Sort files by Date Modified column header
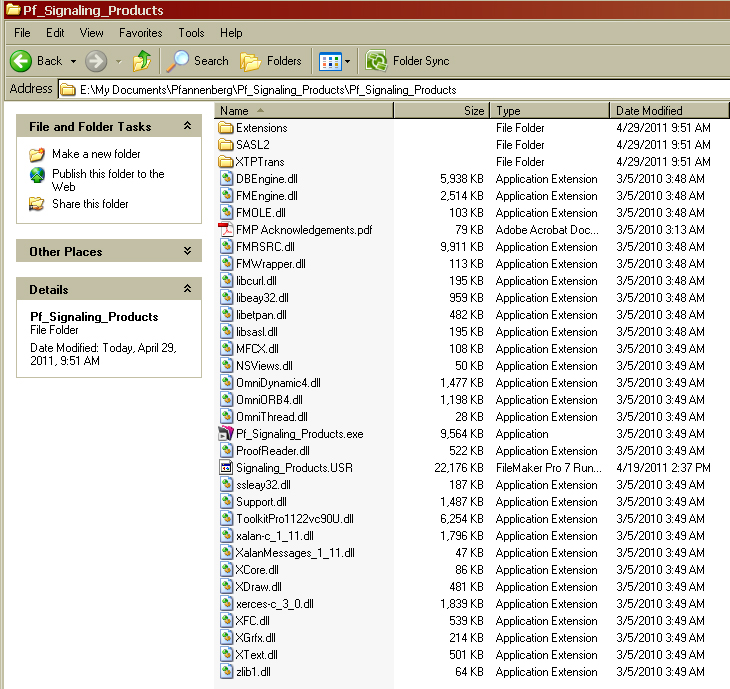730x689 pixels. pyautogui.click(x=648, y=111)
